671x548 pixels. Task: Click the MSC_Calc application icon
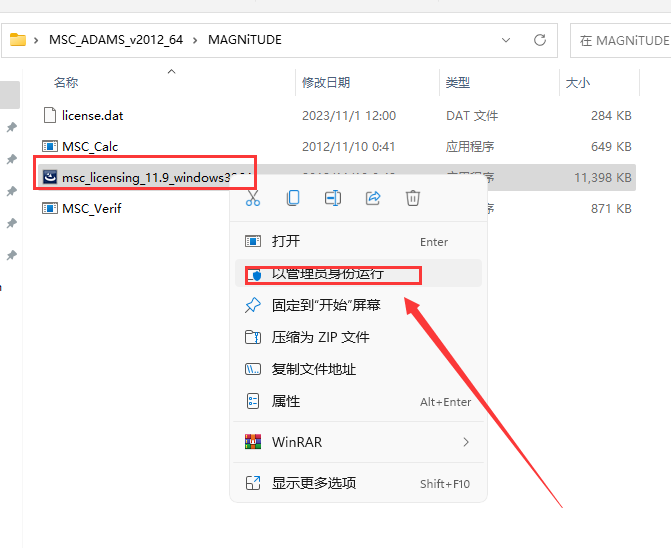tap(50, 147)
